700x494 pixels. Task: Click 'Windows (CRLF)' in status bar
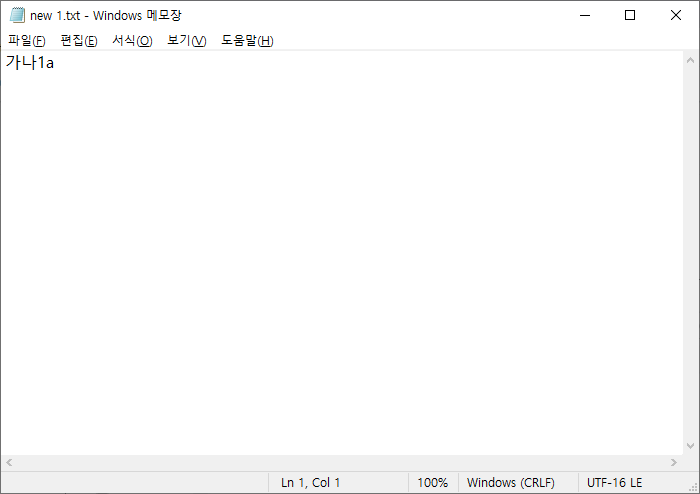click(511, 482)
